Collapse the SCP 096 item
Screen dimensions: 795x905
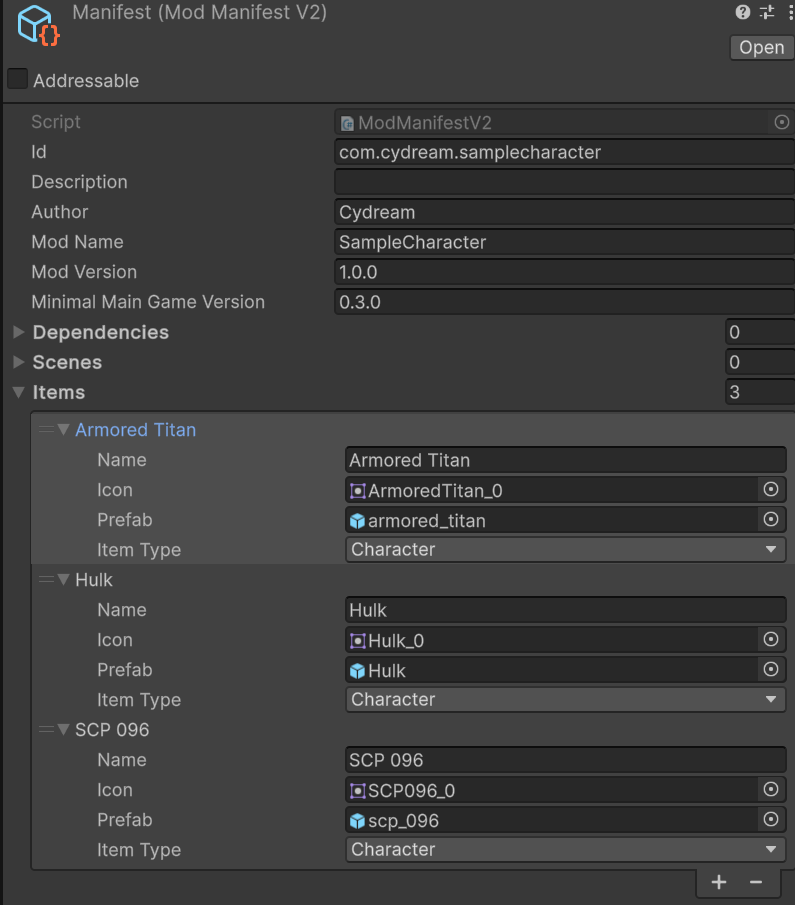pos(64,730)
